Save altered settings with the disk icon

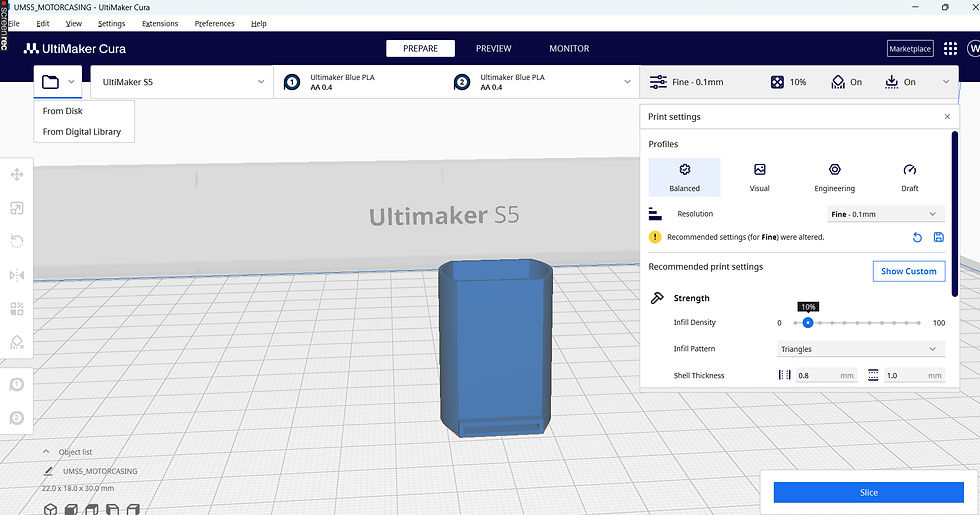939,237
